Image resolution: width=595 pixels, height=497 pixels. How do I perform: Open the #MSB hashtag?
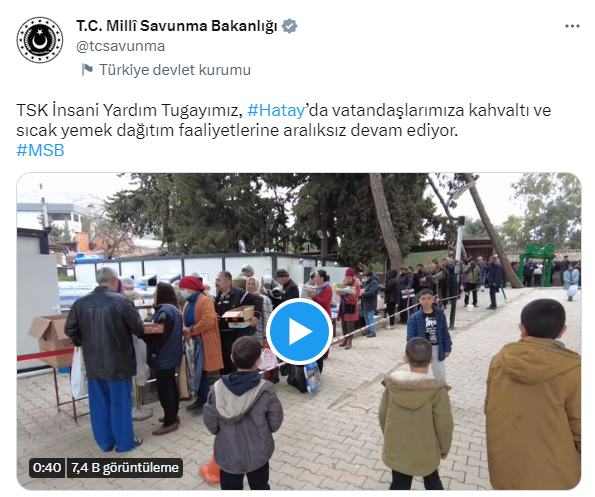(41, 150)
